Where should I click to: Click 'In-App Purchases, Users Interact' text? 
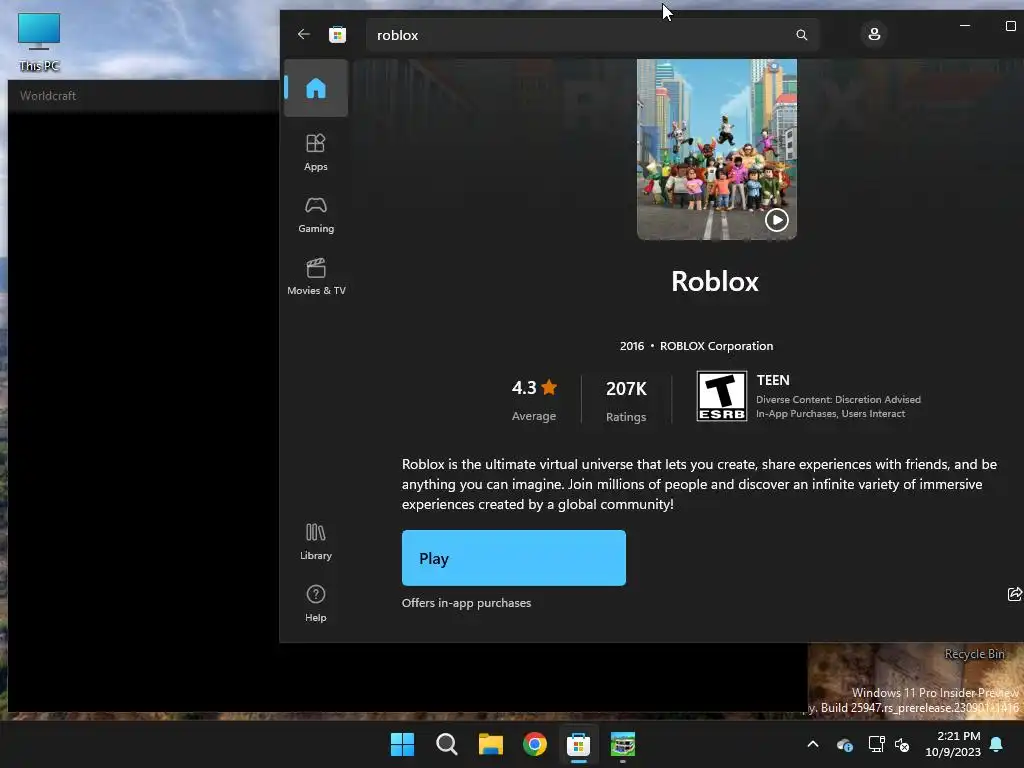pos(830,414)
